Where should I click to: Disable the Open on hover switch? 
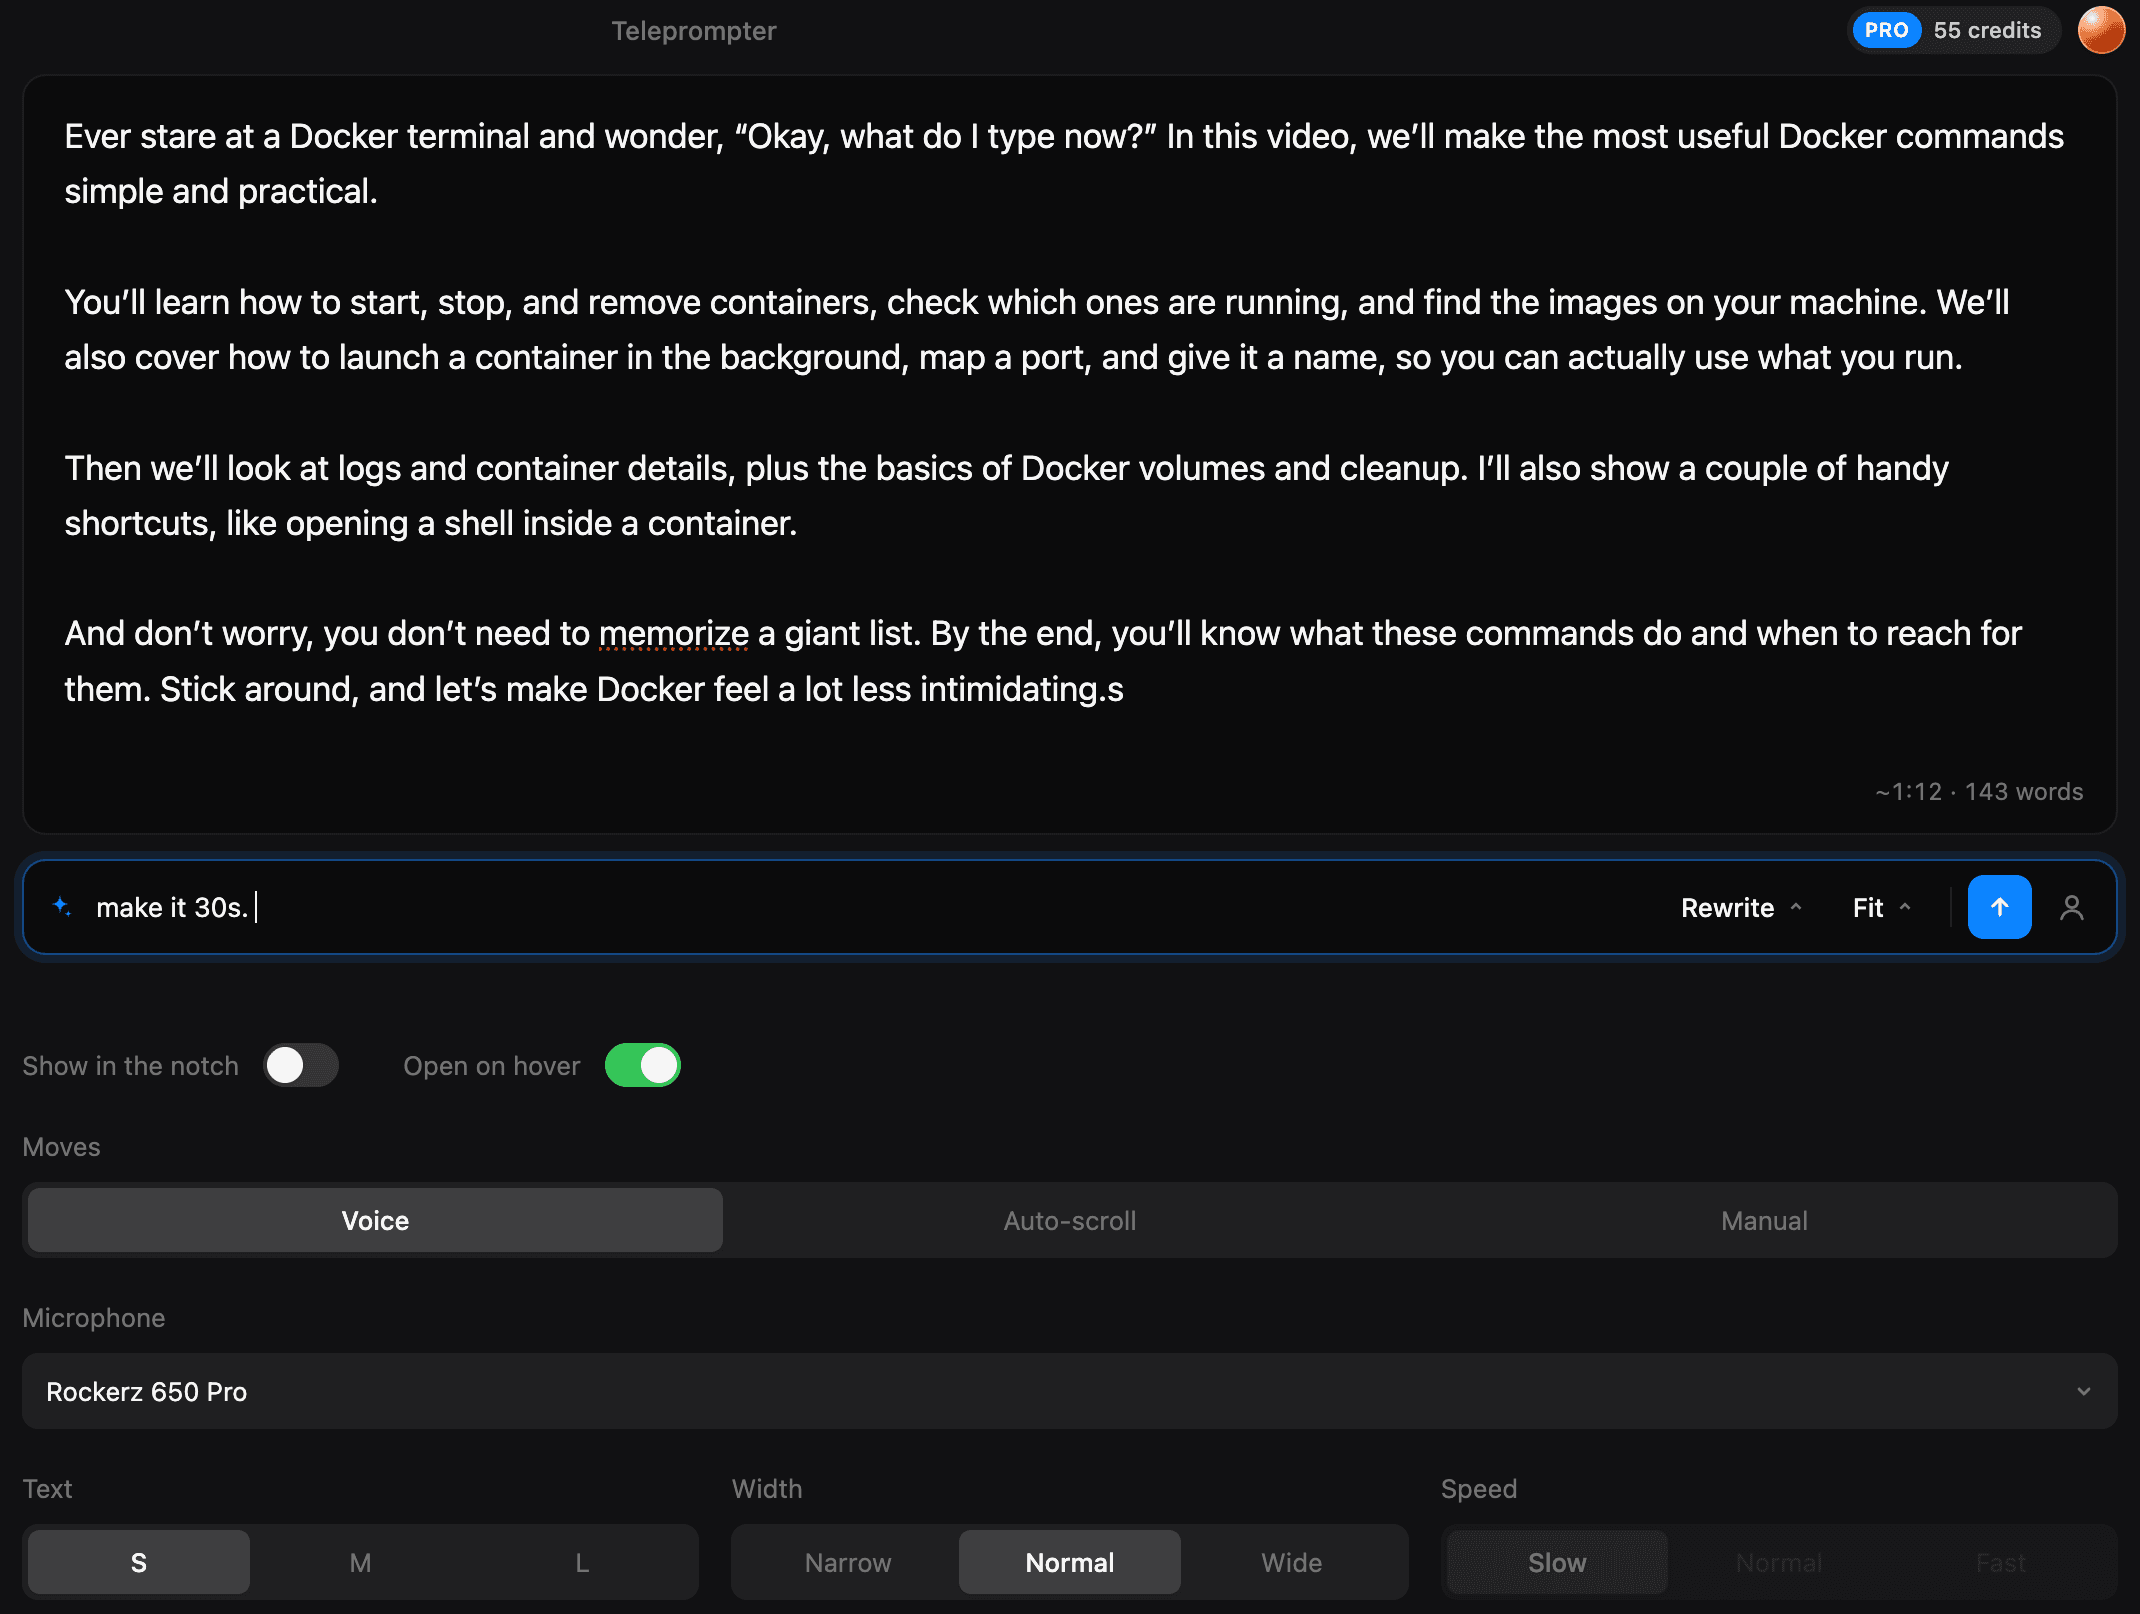643,1065
